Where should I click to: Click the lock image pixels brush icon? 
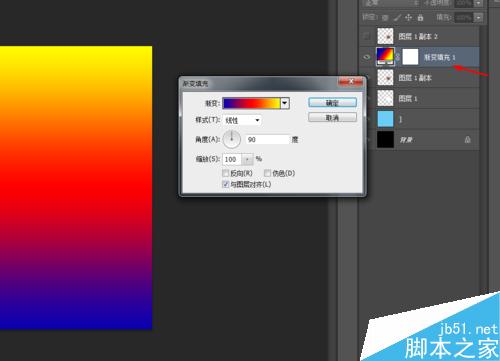397,17
